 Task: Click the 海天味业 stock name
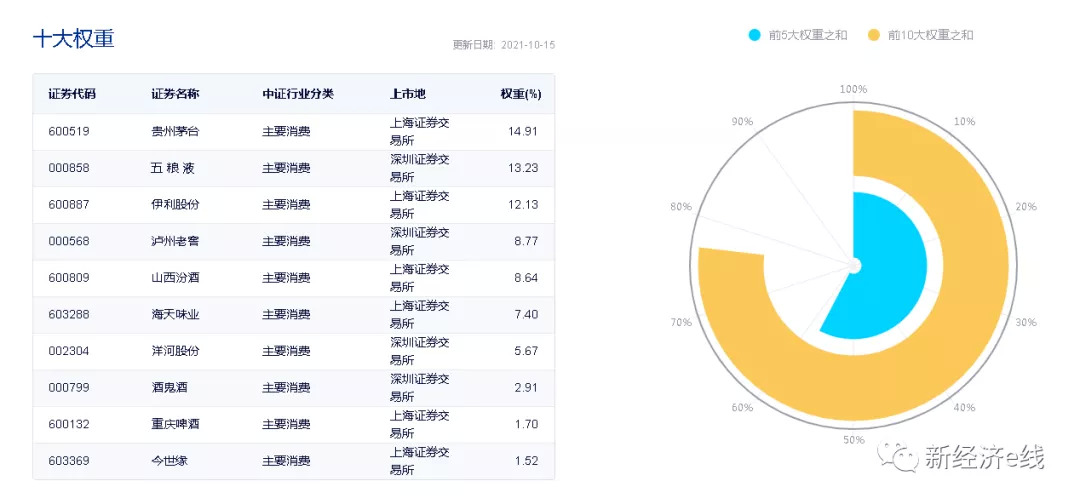175,314
